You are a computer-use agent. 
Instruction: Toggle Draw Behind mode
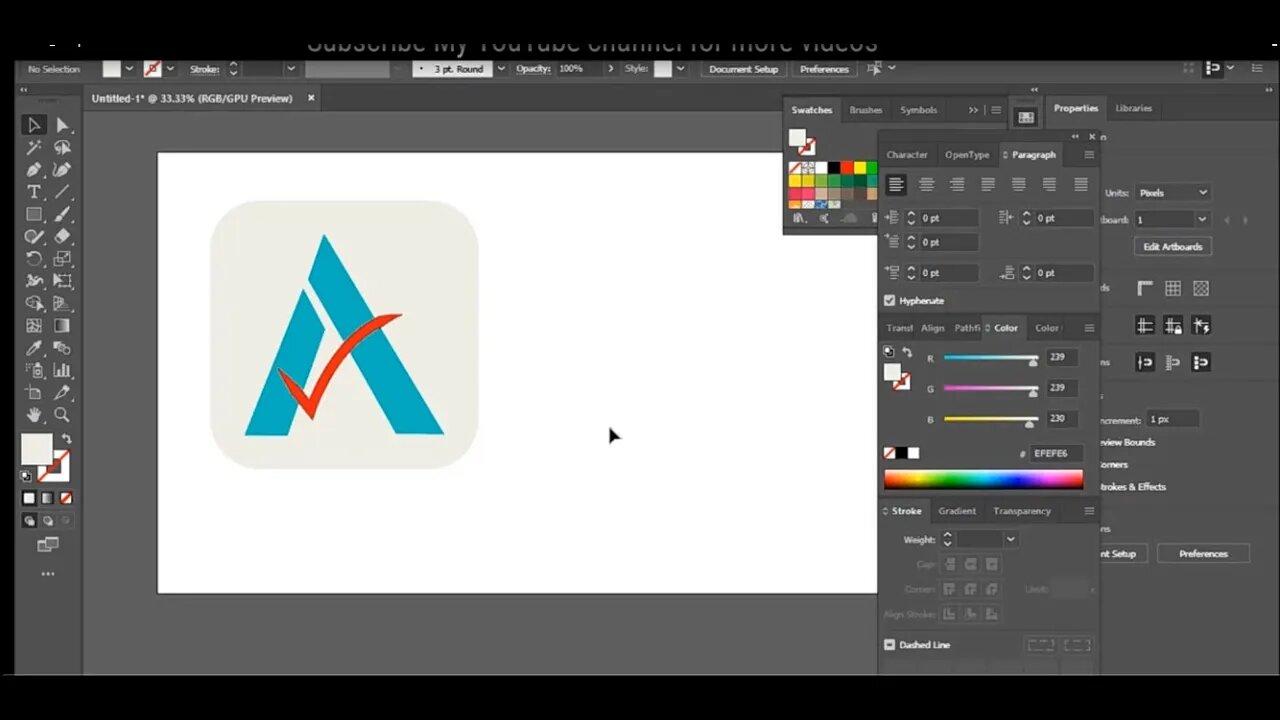[47, 521]
